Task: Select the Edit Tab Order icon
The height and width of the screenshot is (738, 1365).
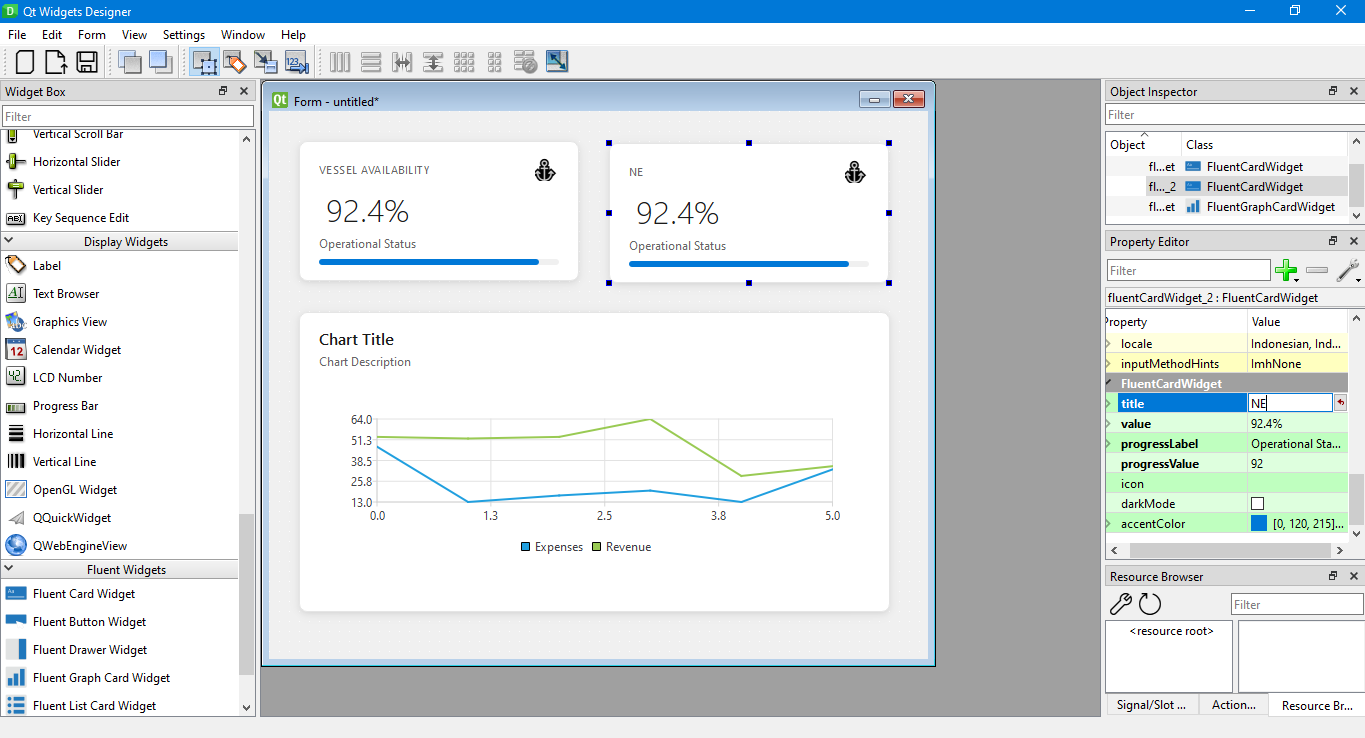Action: pos(297,62)
